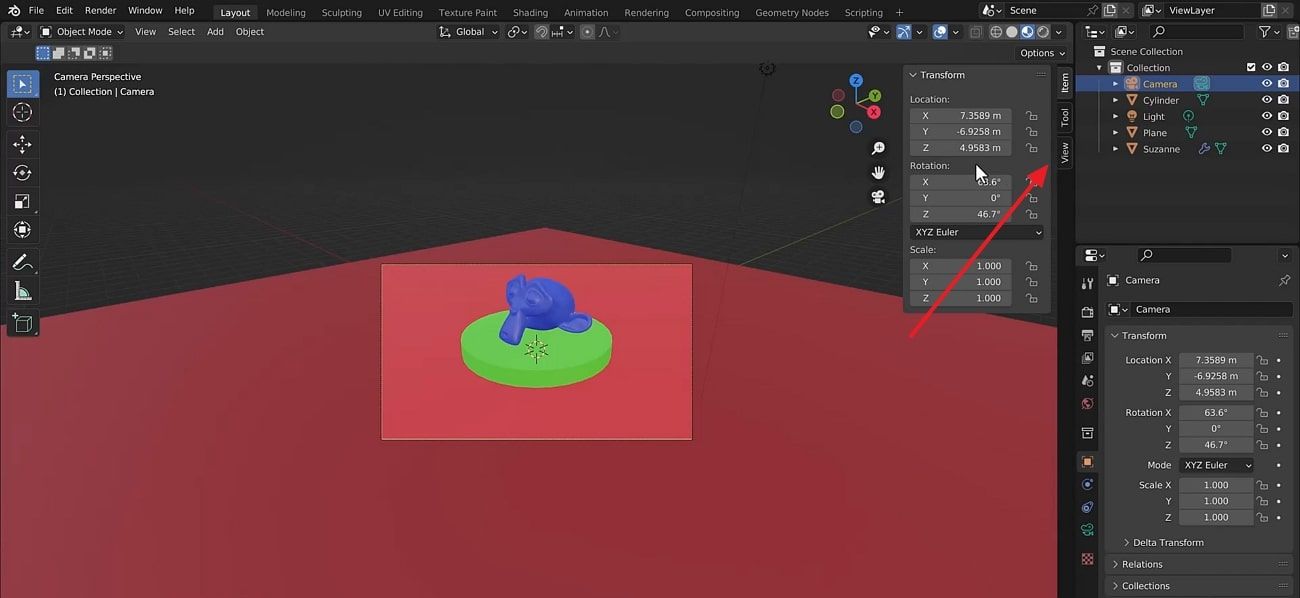The image size is (1300, 598).
Task: Disable the Light's render visibility camera icon
Action: (x=1283, y=116)
